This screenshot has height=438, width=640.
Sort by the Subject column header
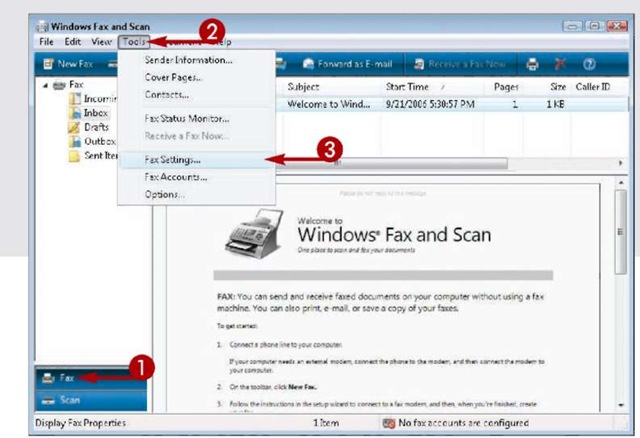click(303, 87)
